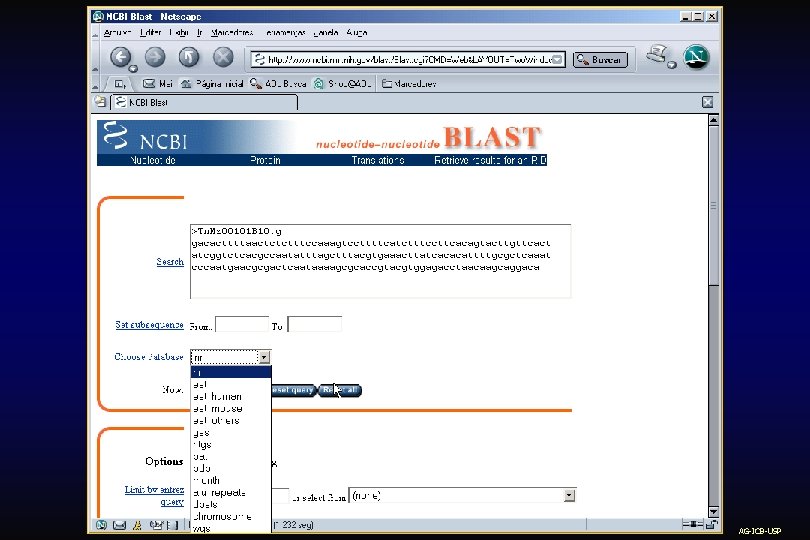Click the Buscar search button
This screenshot has width=810, height=540.
600,59
